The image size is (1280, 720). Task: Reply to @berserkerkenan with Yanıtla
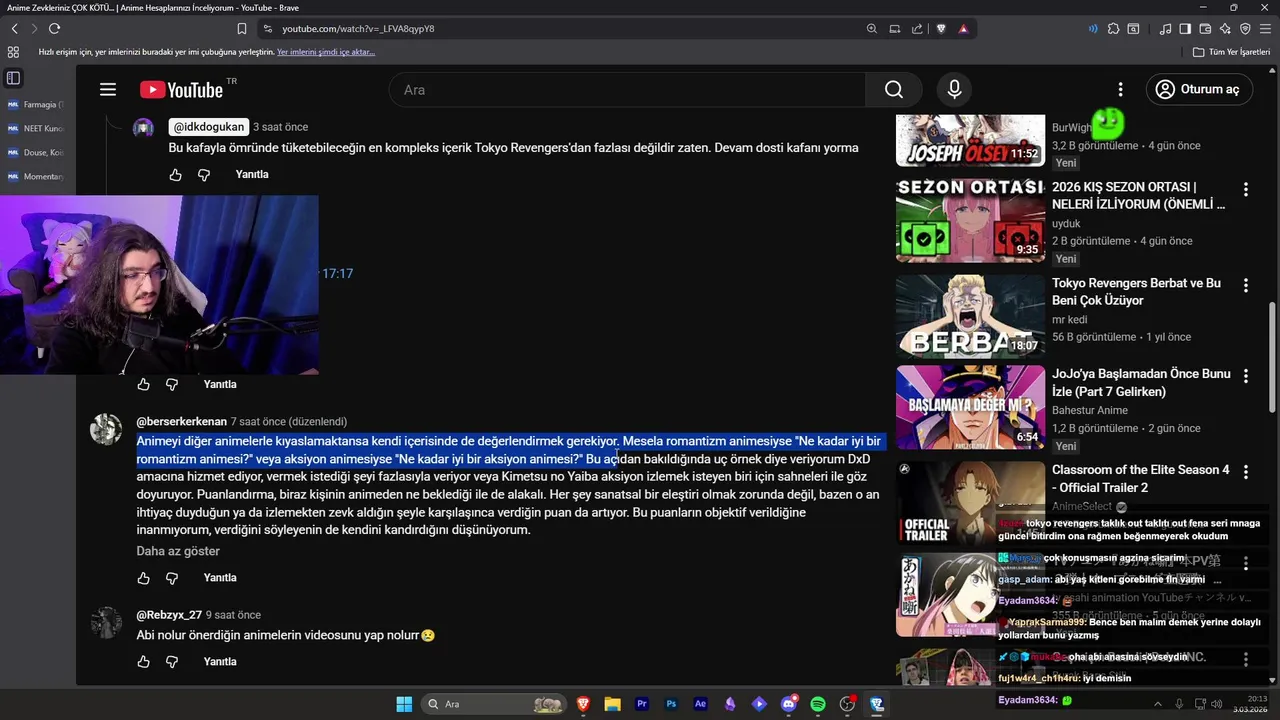220,578
